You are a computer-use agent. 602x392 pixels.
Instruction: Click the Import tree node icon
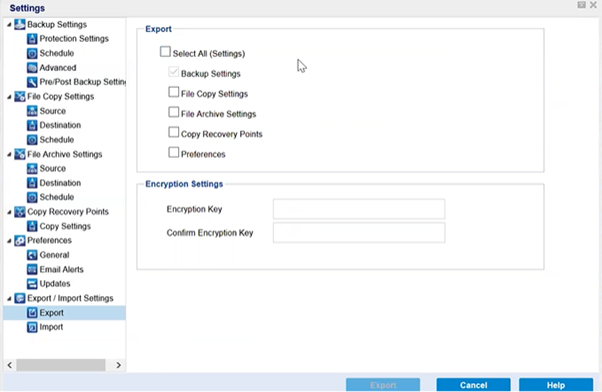(x=32, y=327)
